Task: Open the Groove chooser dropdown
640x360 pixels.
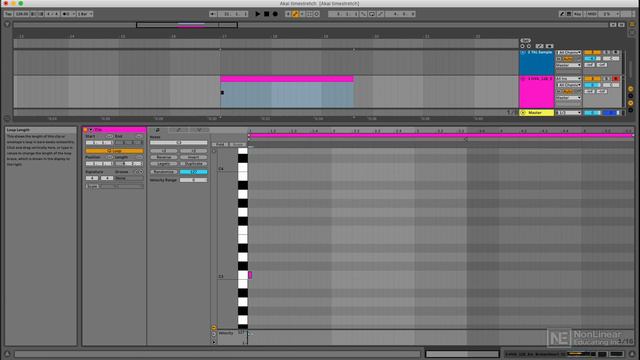Action: point(129,178)
